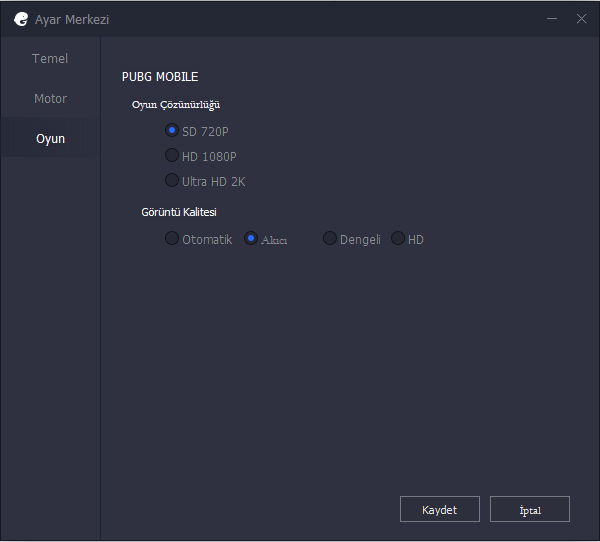This screenshot has height=542, width=600.
Task: Switch to the Motor settings tab
Action: click(50, 98)
